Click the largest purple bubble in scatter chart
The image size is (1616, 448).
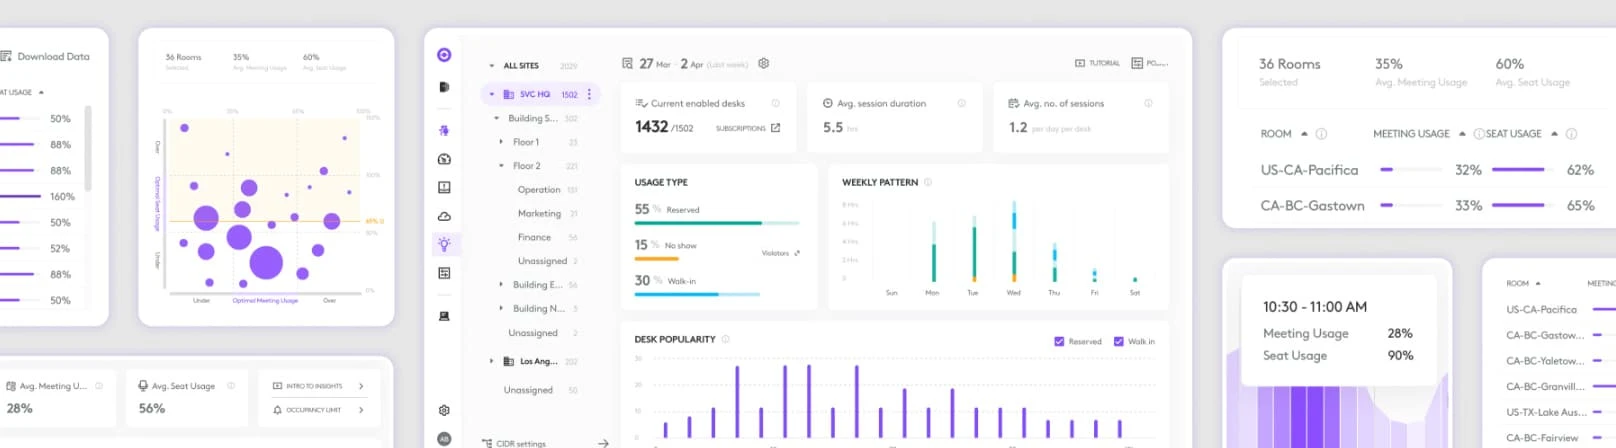click(266, 263)
